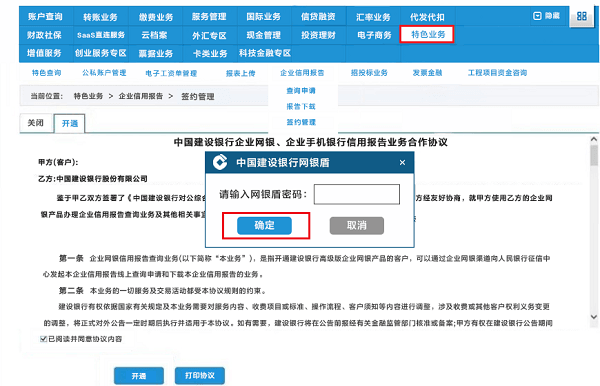Screen dimensions: 600x386
Task: Click the 开通 button at the bottom
Action: click(139, 376)
